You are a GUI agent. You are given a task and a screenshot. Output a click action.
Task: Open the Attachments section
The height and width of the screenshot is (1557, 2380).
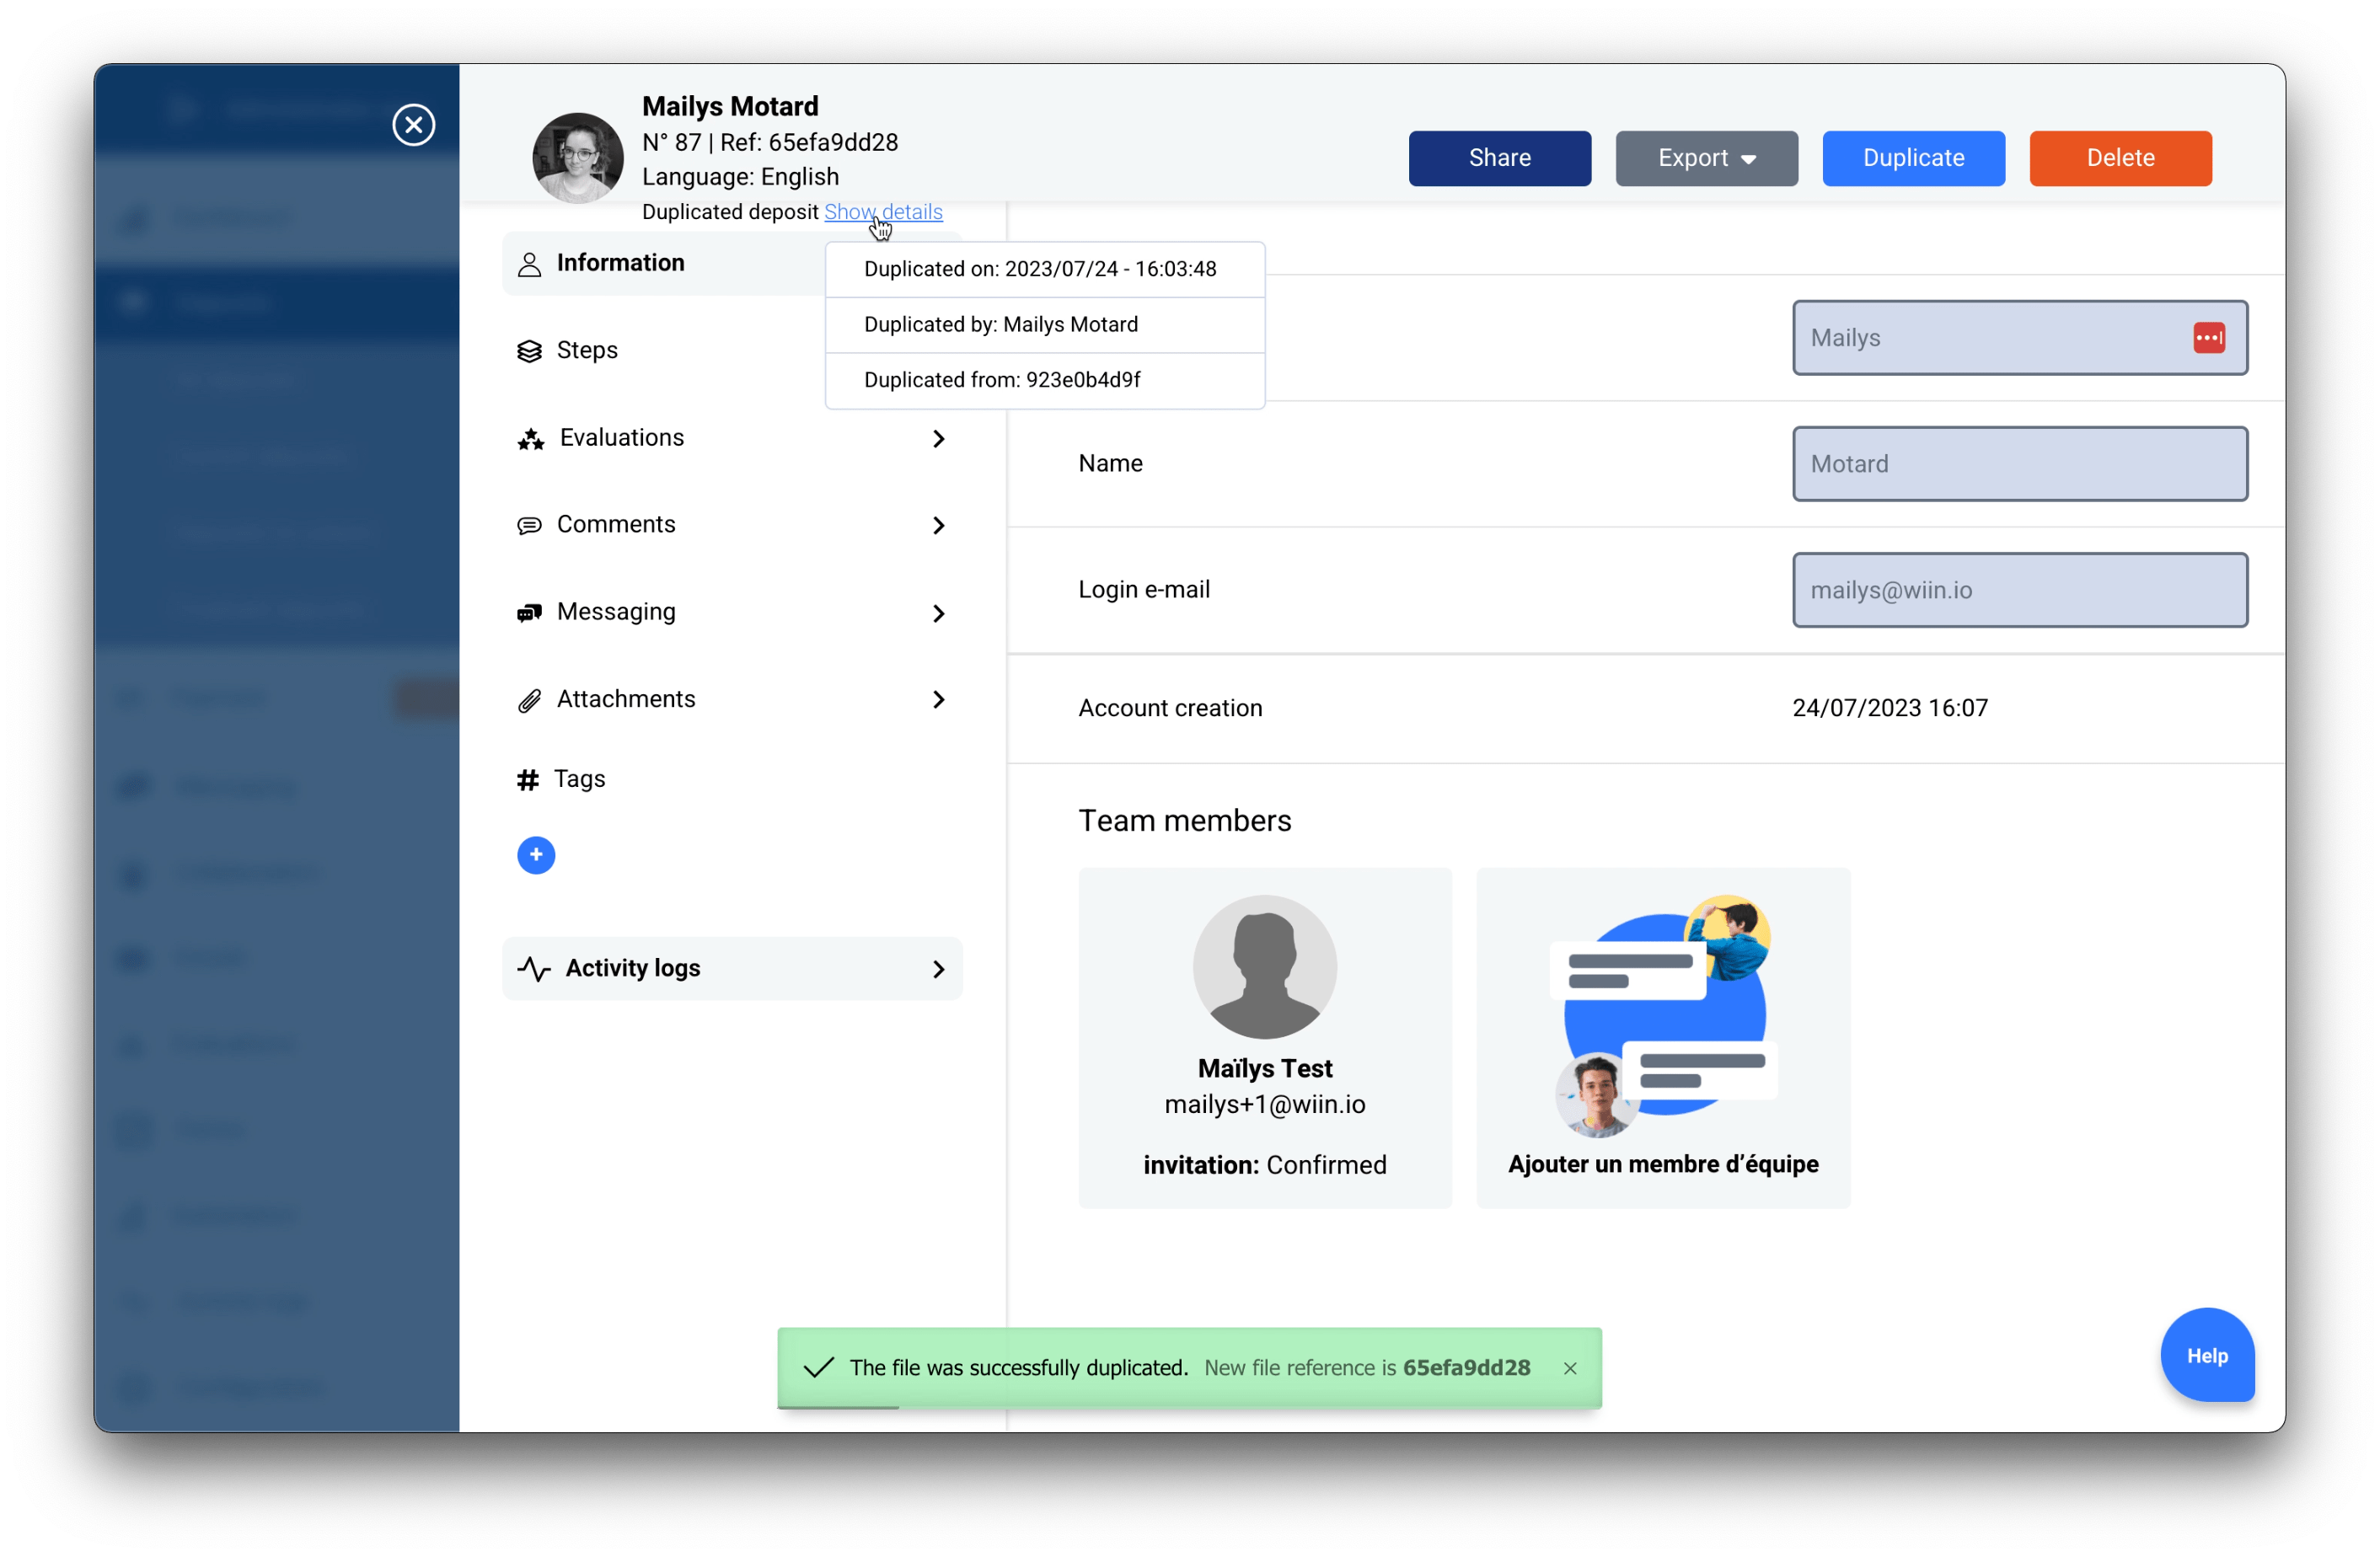tap(732, 699)
